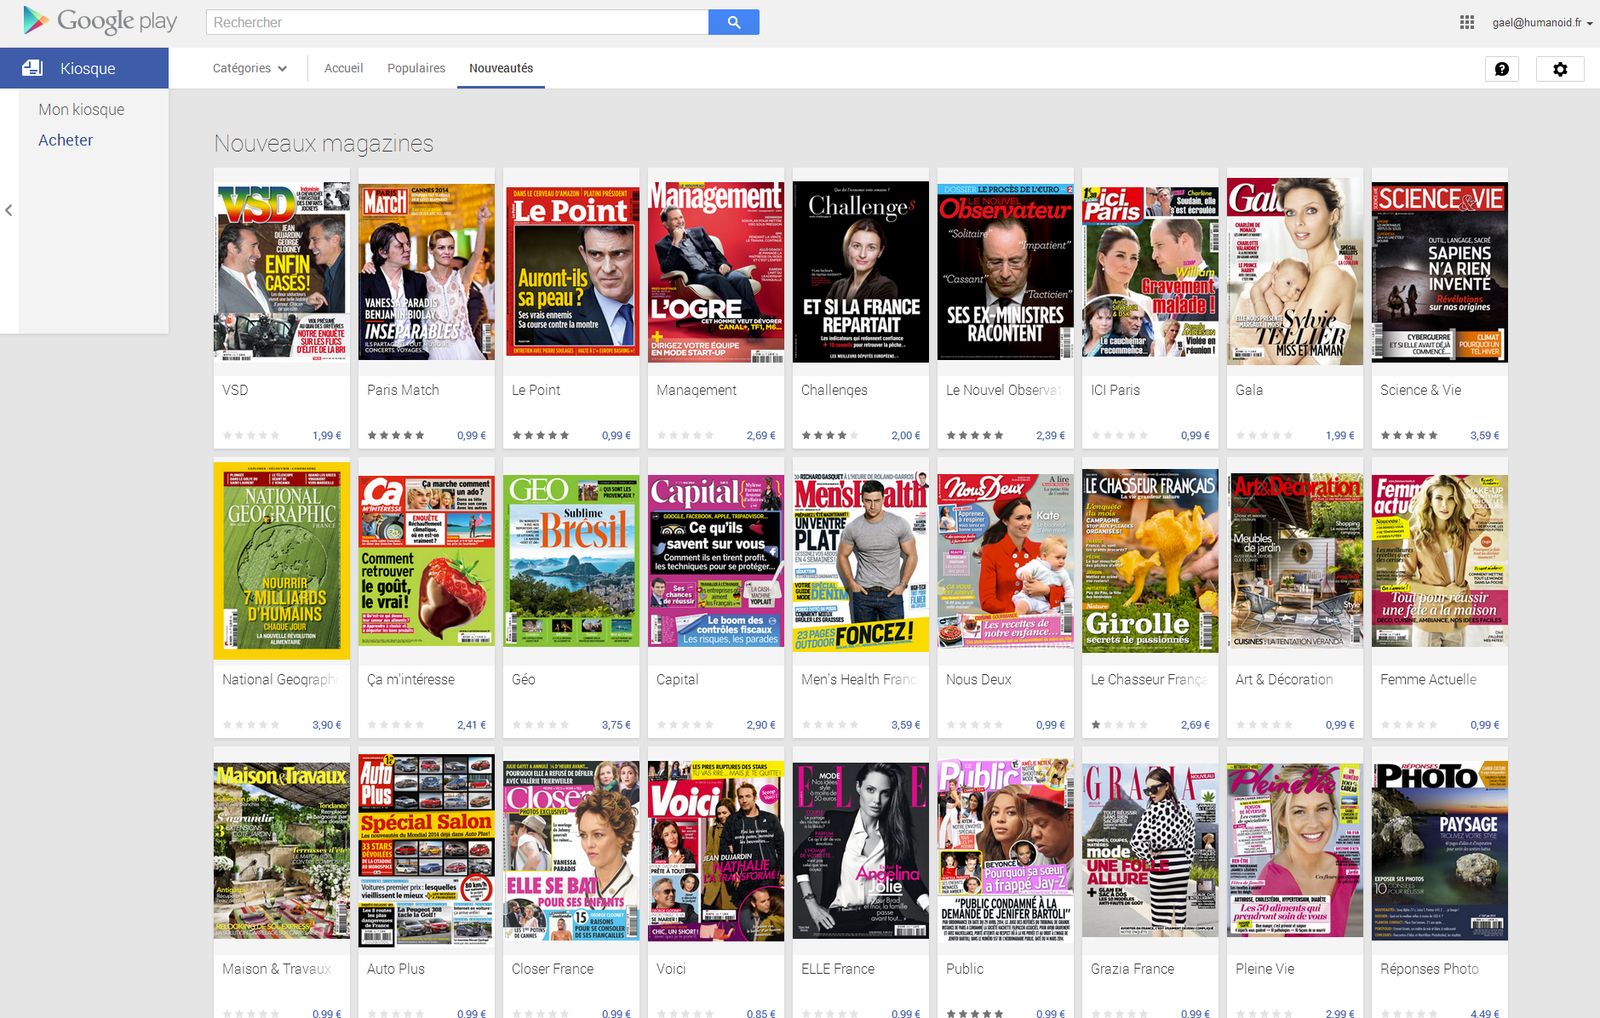
Task: Open the Ça m'intéresse cover
Action: (x=427, y=560)
